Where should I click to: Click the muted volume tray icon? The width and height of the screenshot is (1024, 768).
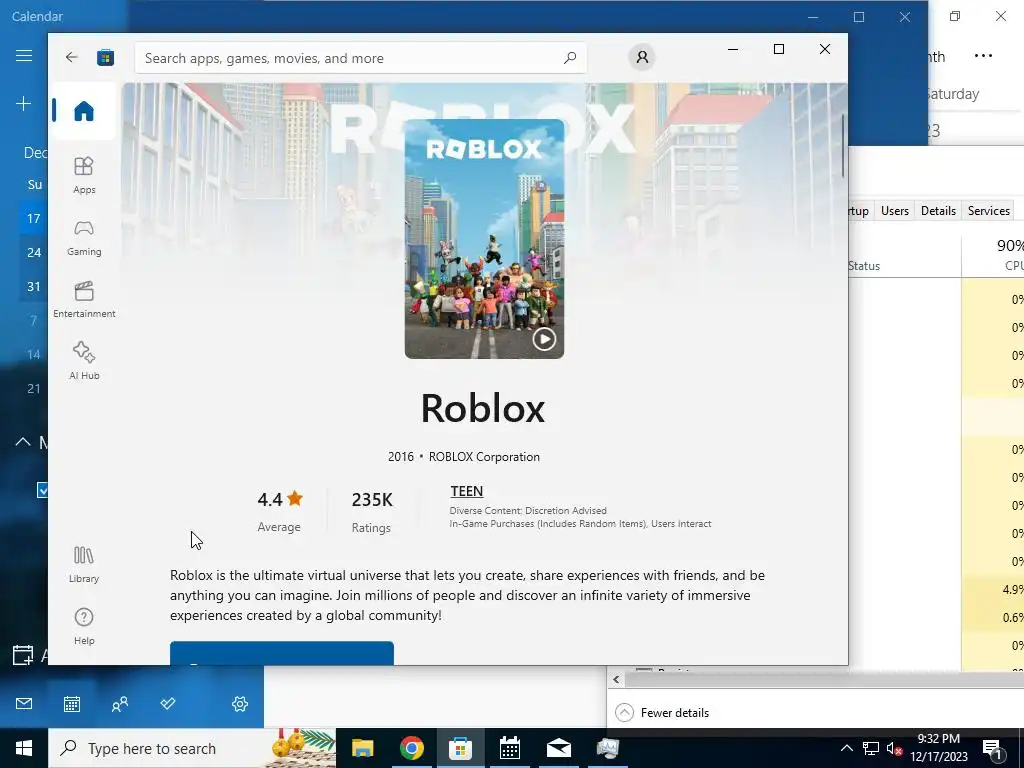click(894, 748)
